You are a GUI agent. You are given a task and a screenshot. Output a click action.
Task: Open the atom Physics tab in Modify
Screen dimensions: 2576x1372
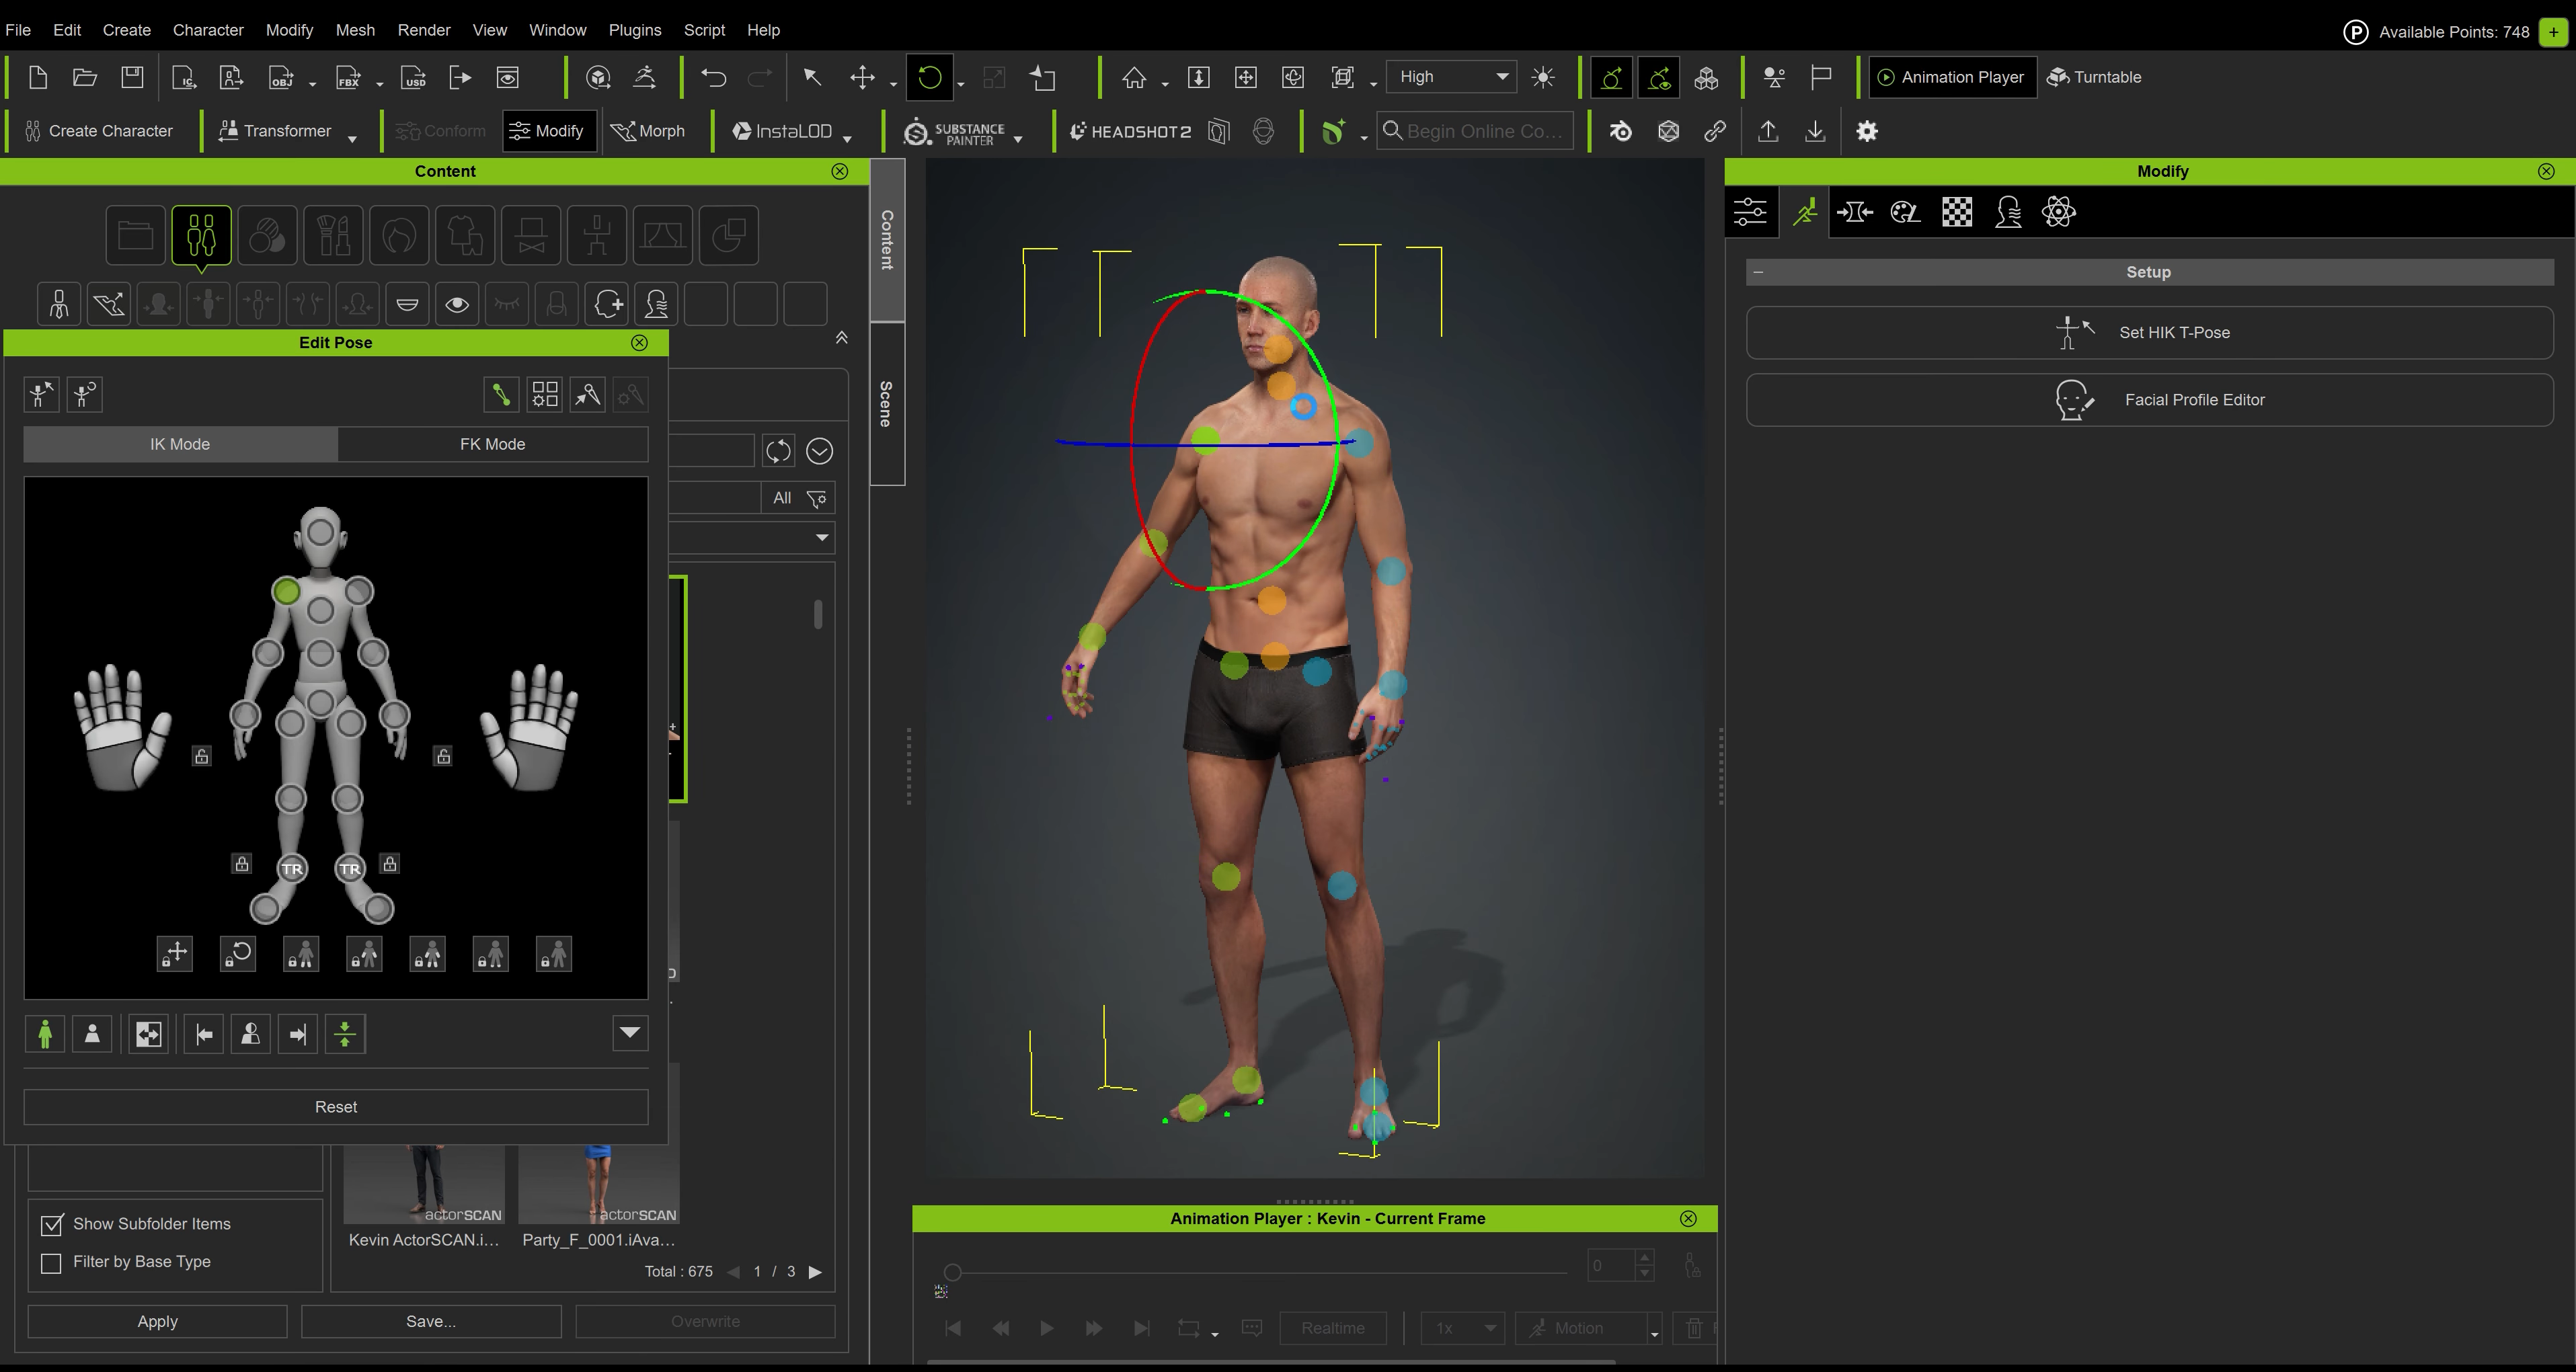point(2059,212)
